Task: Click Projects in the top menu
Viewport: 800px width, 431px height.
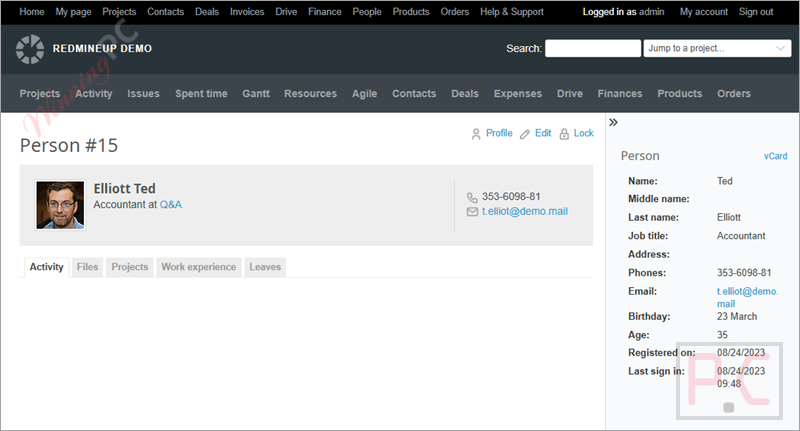Action: click(x=119, y=12)
